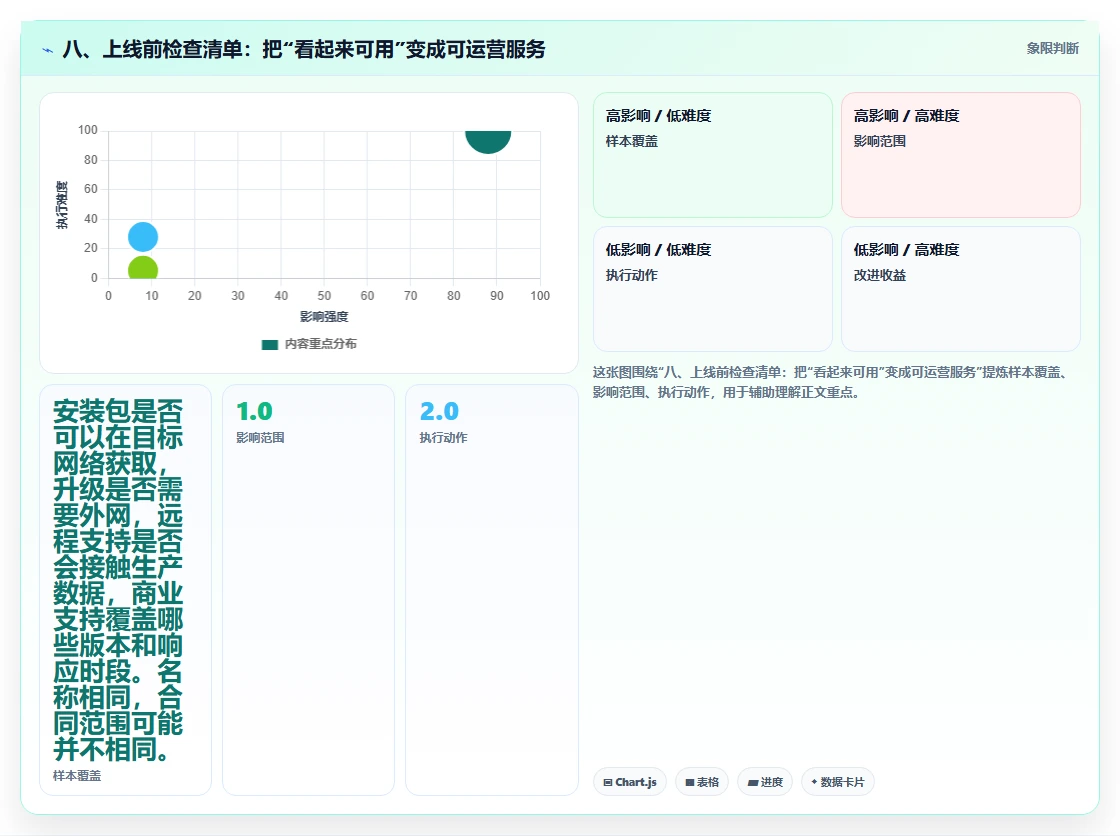Click 改进收益 in 低影响 / 高难度 card
1120x836 pixels.
[x=879, y=276]
